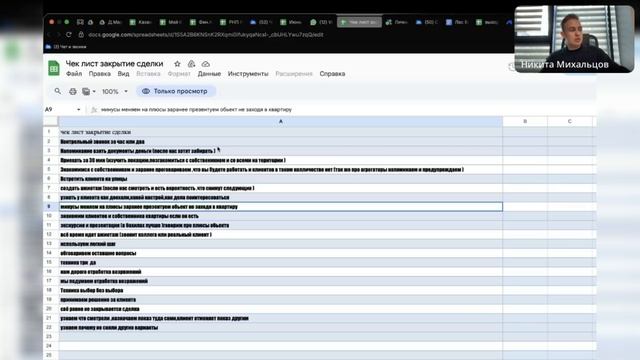Click cell всё равно не закрывается сделка
The height and width of the screenshot is (360, 640).
280,309
